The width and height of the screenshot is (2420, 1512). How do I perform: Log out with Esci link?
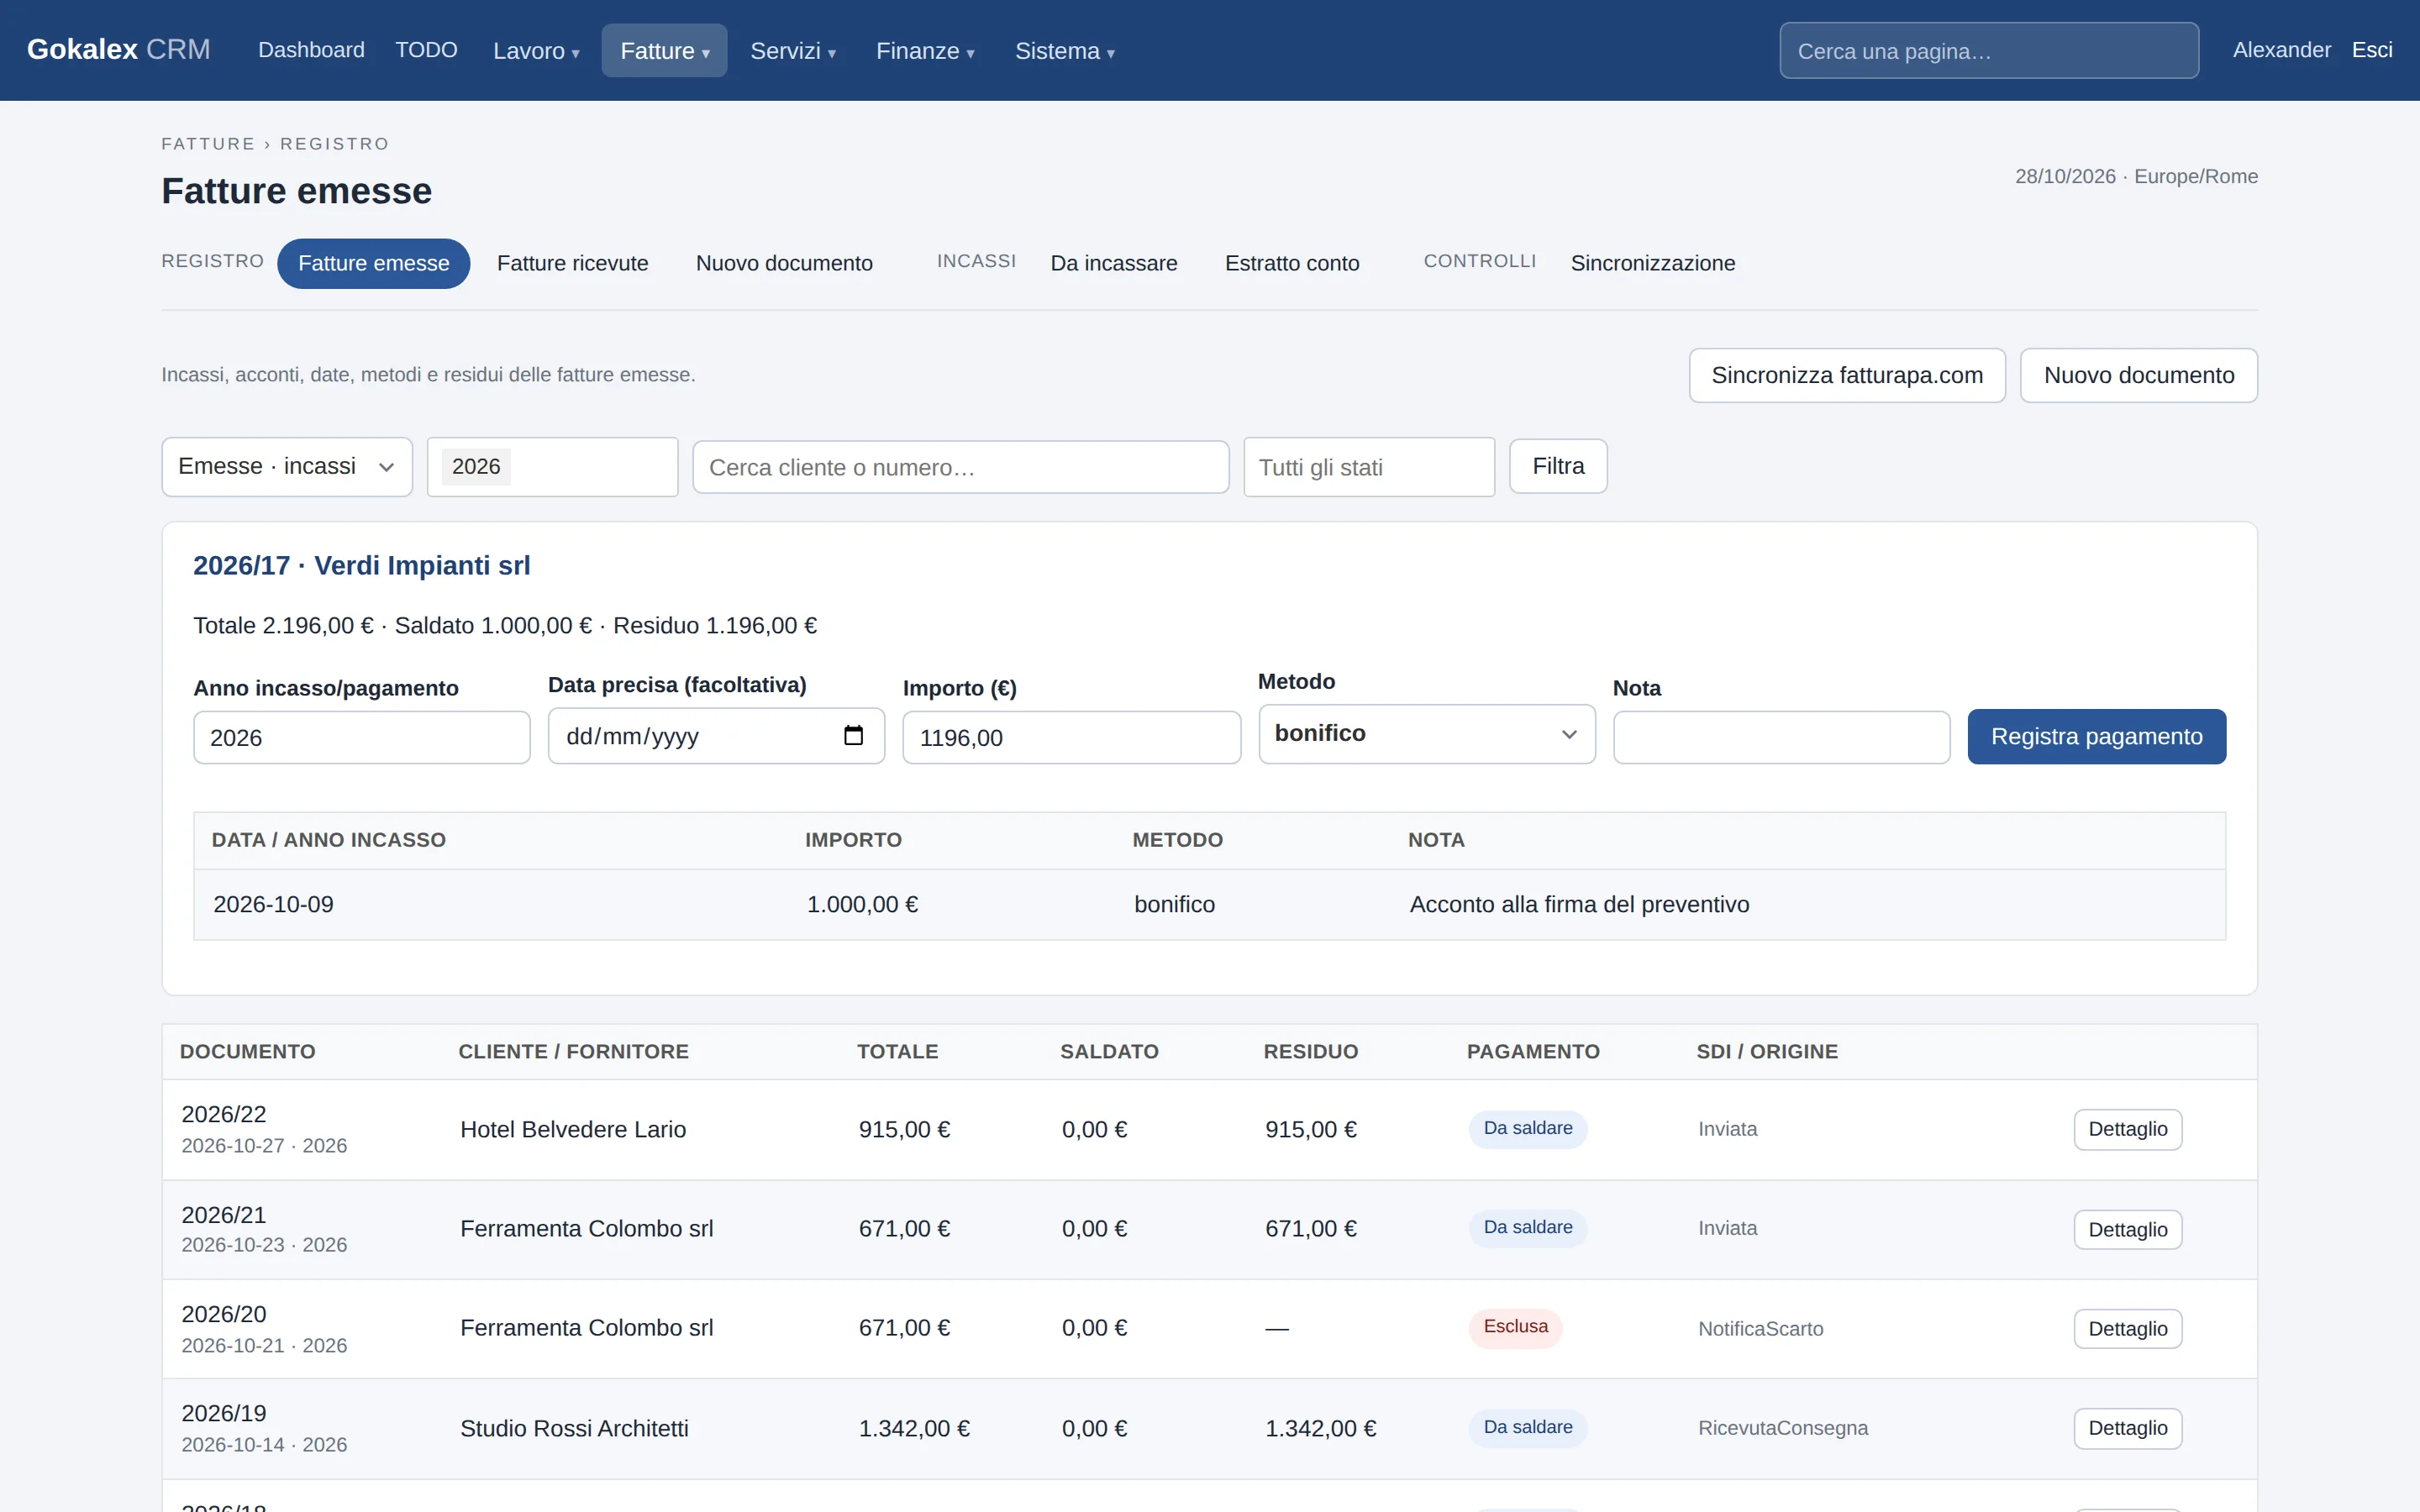2372,50
